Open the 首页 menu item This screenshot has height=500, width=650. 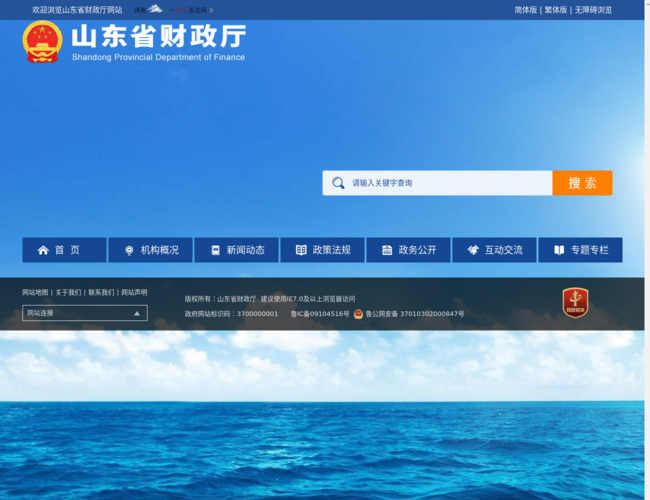click(64, 250)
